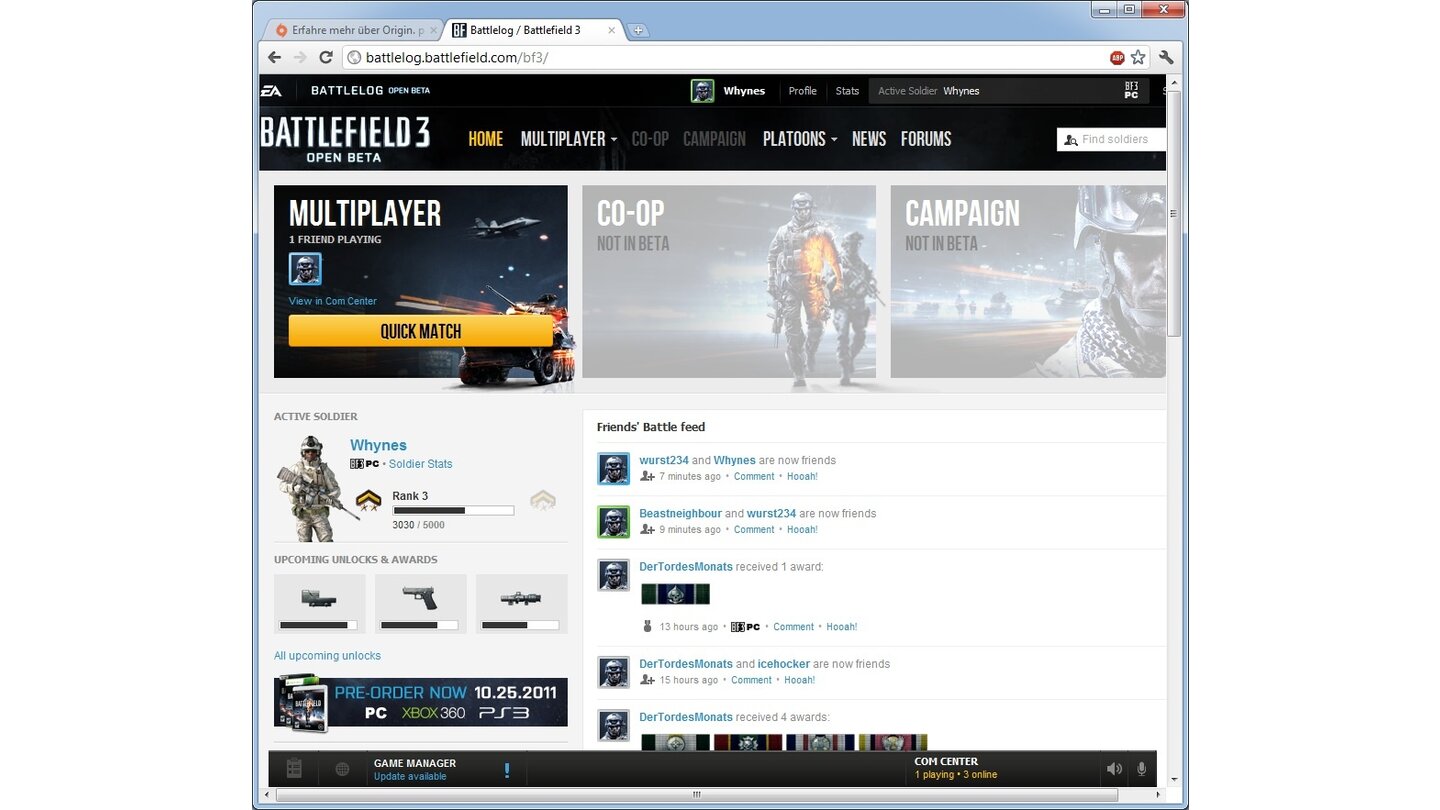The width and height of the screenshot is (1440, 810).
Task: Select the red dot sight unlock tile
Action: tap(320, 604)
